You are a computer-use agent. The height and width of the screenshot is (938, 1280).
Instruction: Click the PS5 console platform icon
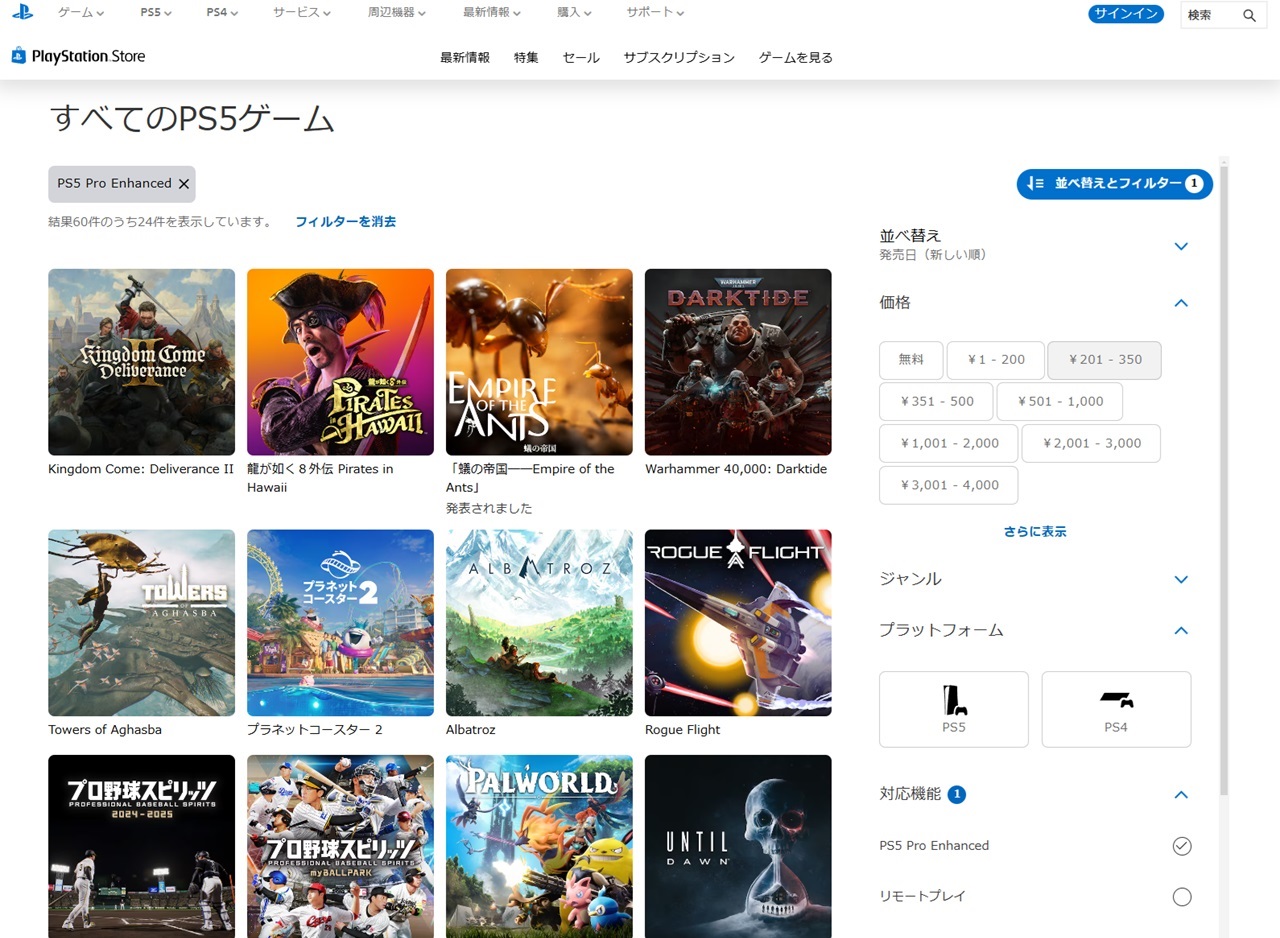click(x=954, y=700)
